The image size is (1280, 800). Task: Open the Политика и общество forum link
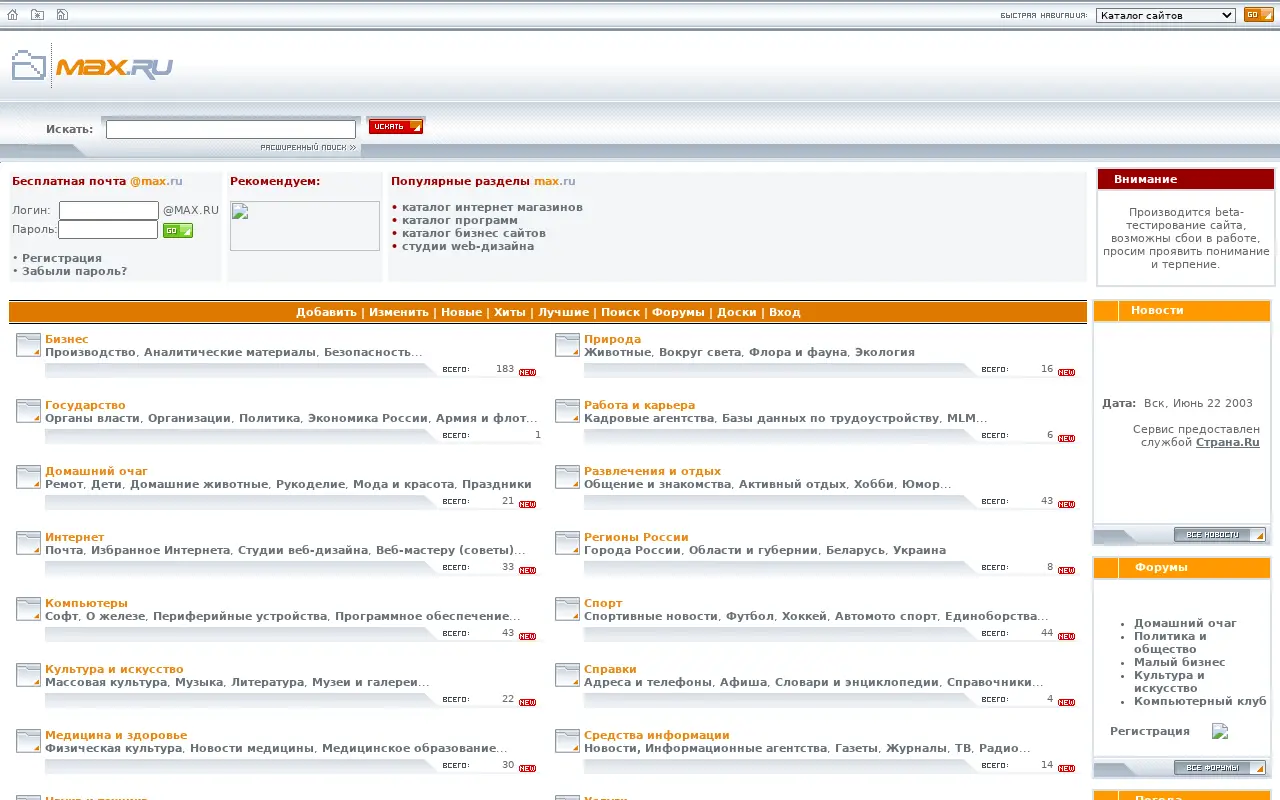[1170, 642]
